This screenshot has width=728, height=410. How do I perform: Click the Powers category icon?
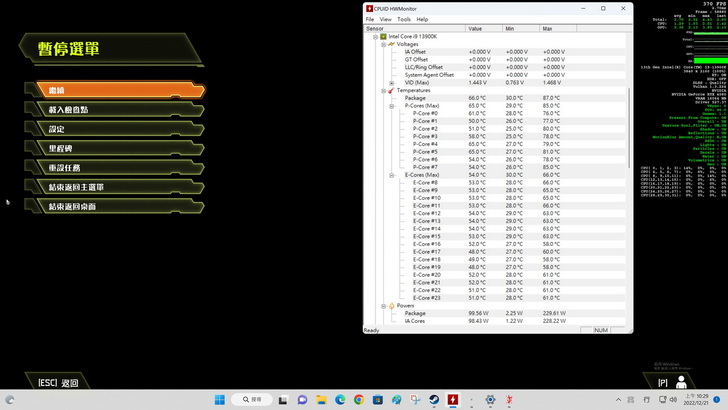pyautogui.click(x=391, y=305)
